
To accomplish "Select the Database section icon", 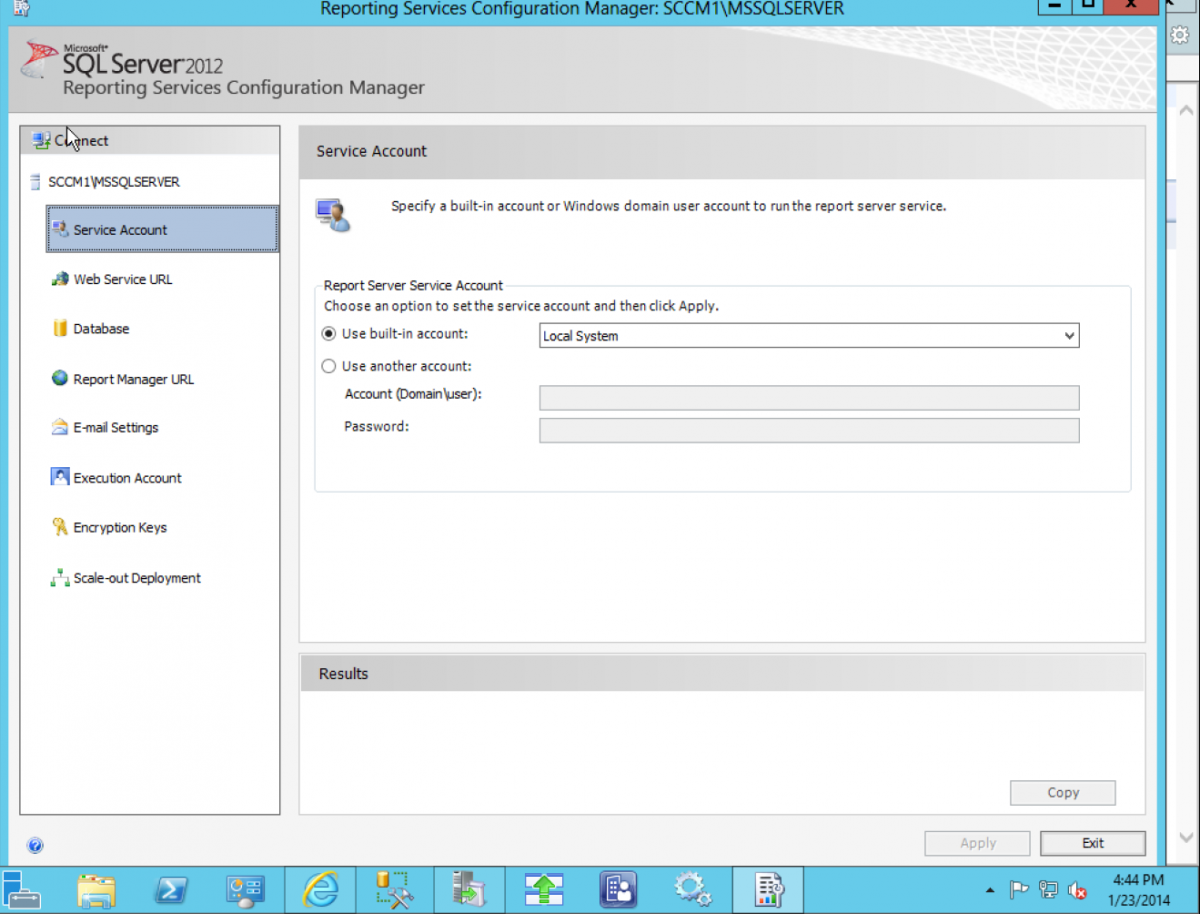I will [60, 329].
